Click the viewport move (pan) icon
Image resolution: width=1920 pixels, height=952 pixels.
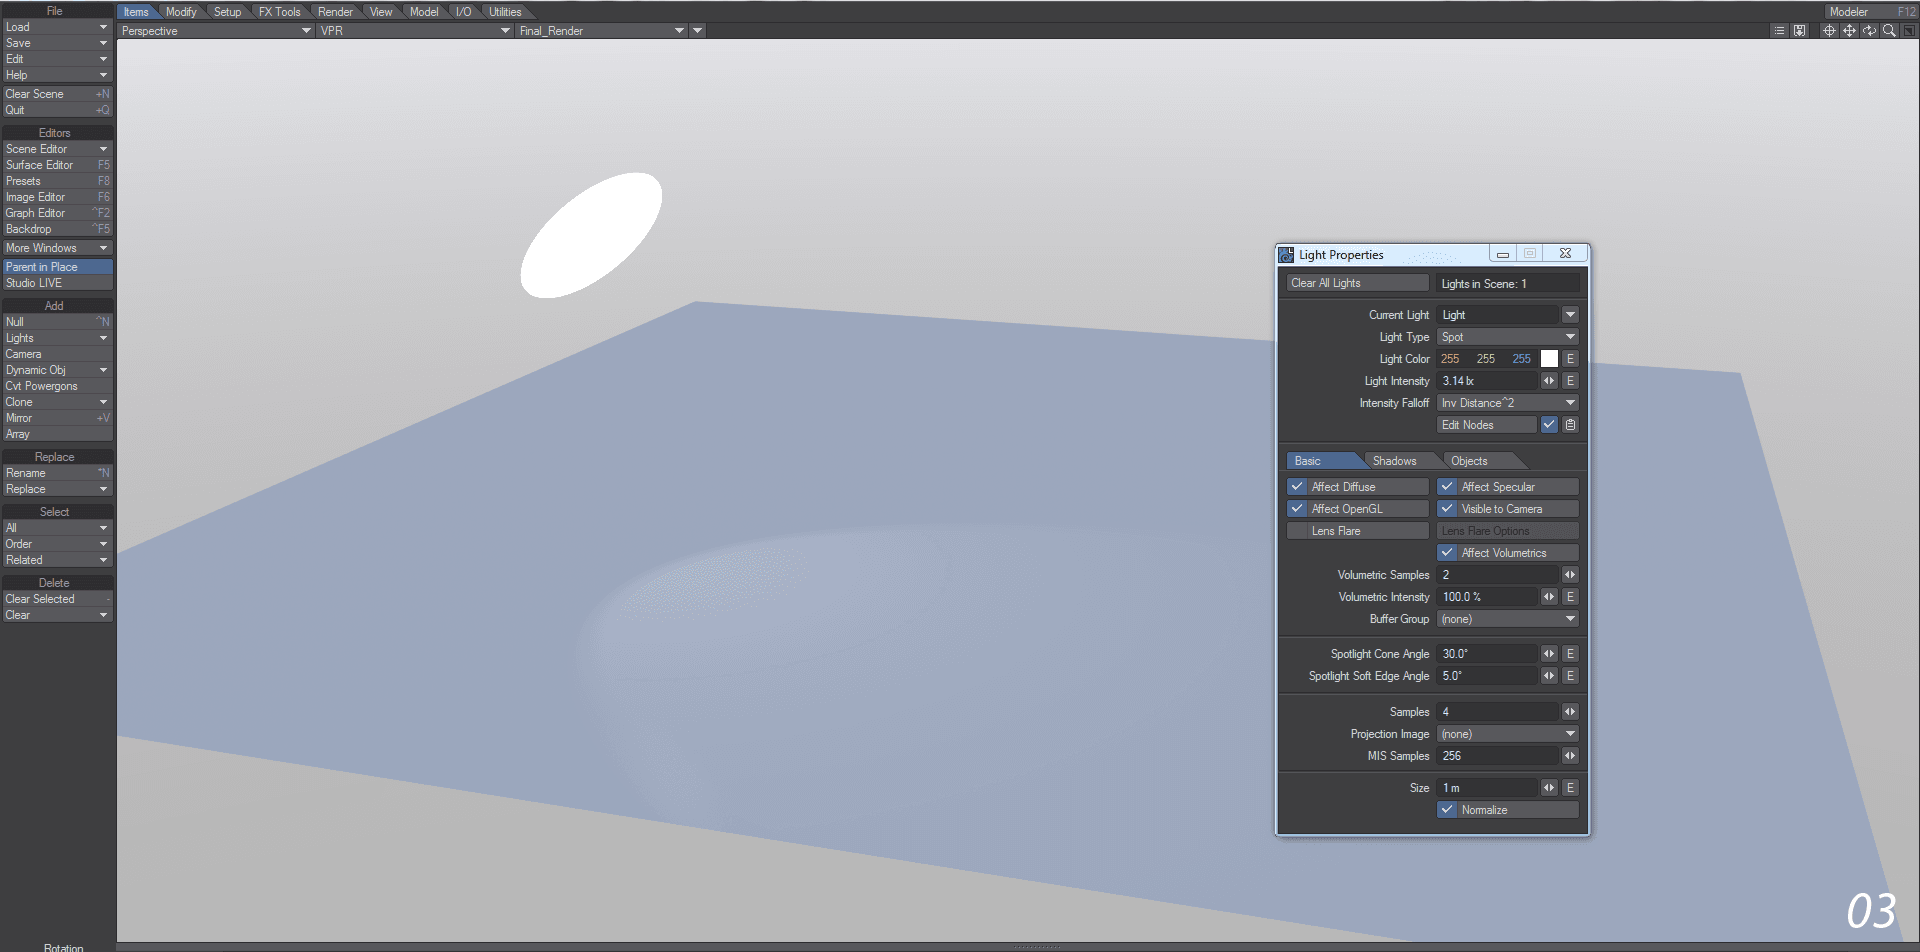pyautogui.click(x=1849, y=31)
